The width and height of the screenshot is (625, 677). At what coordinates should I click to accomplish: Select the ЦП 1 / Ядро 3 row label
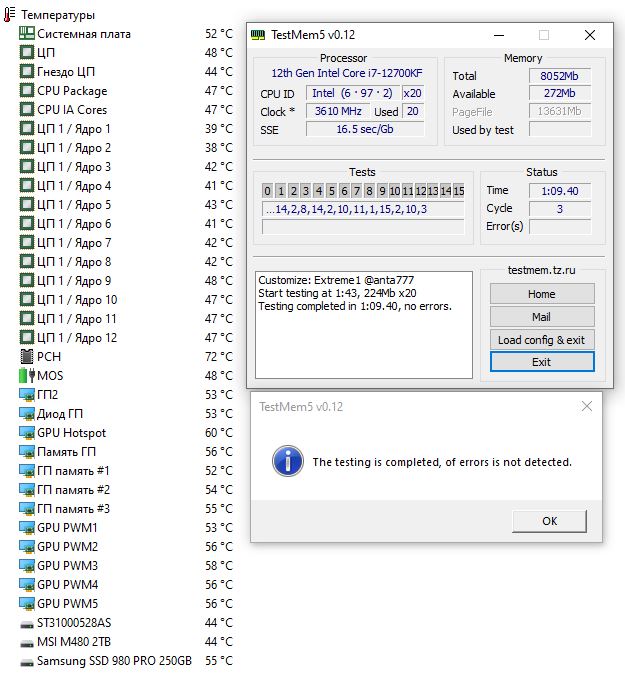point(74,167)
